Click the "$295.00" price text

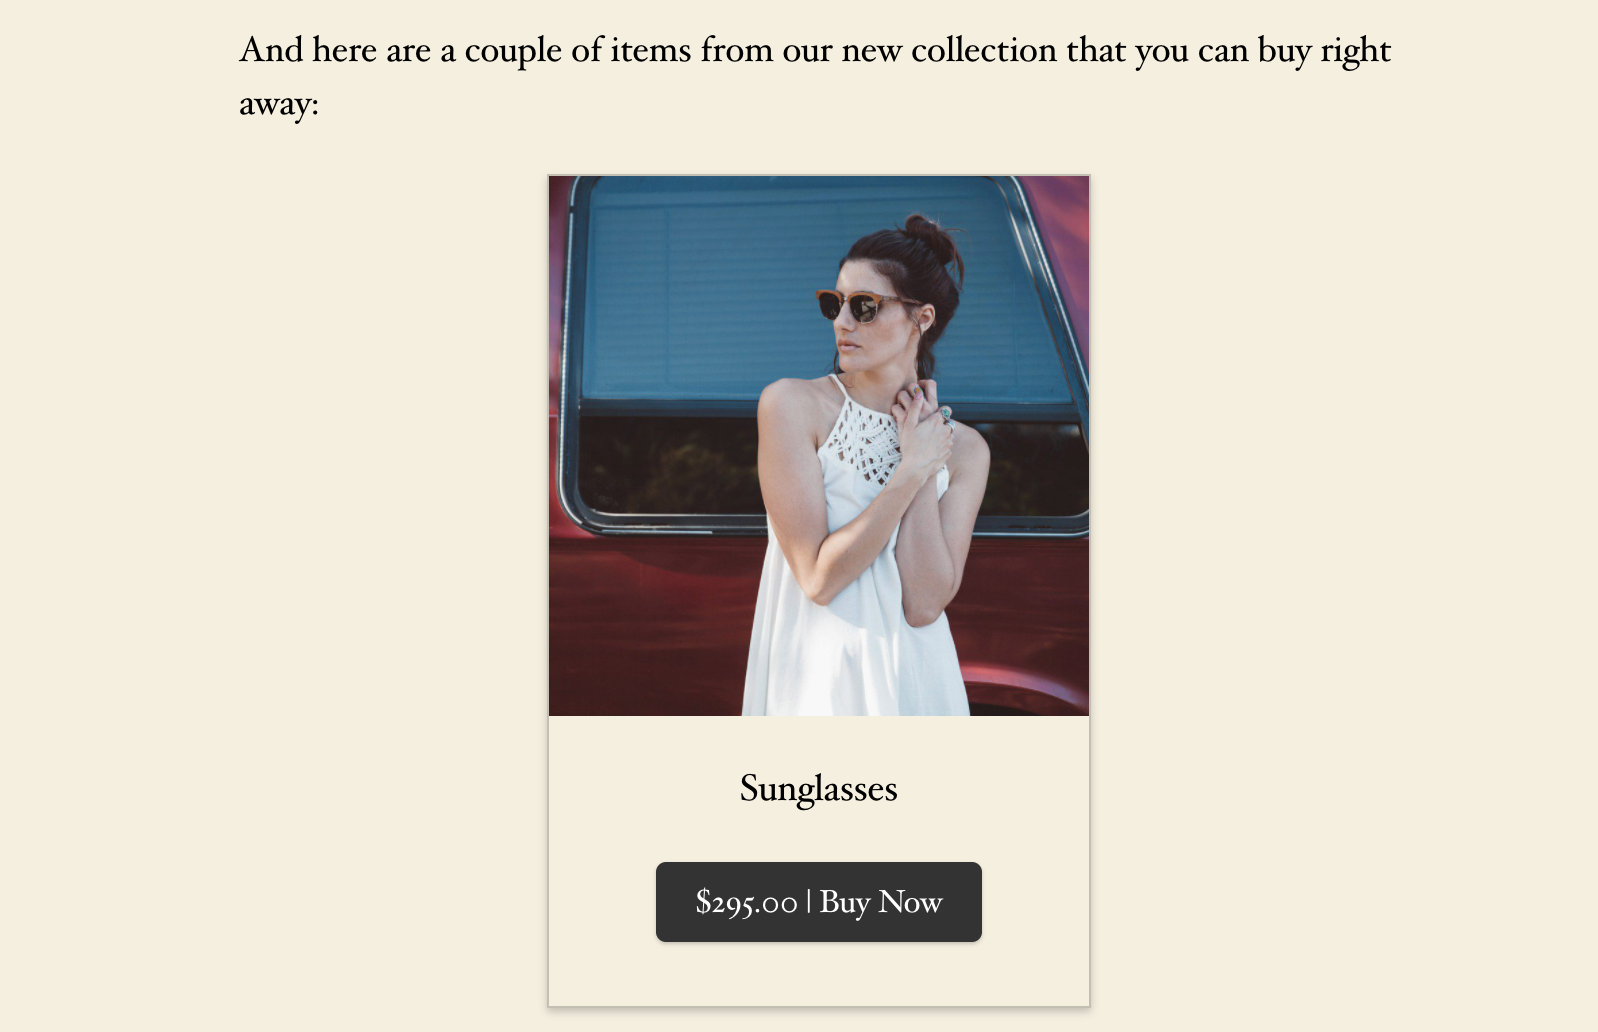(746, 903)
